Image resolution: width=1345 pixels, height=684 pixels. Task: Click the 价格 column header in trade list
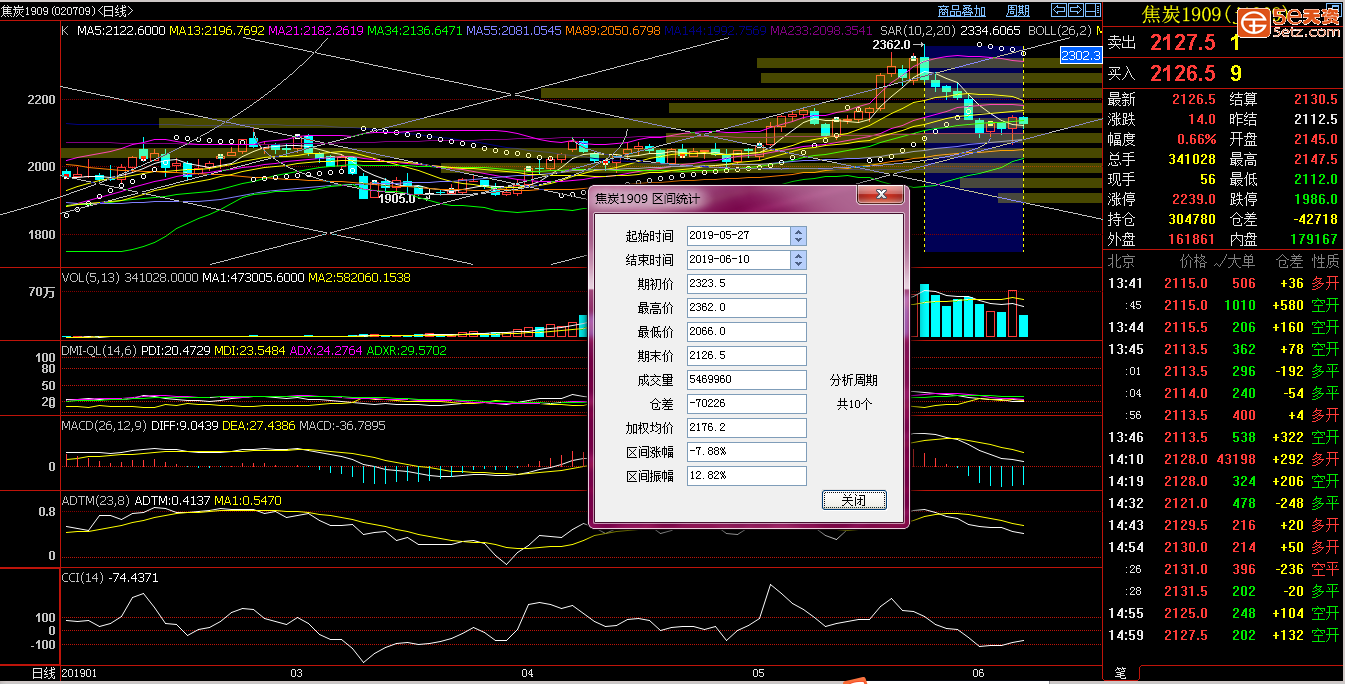click(1193, 261)
